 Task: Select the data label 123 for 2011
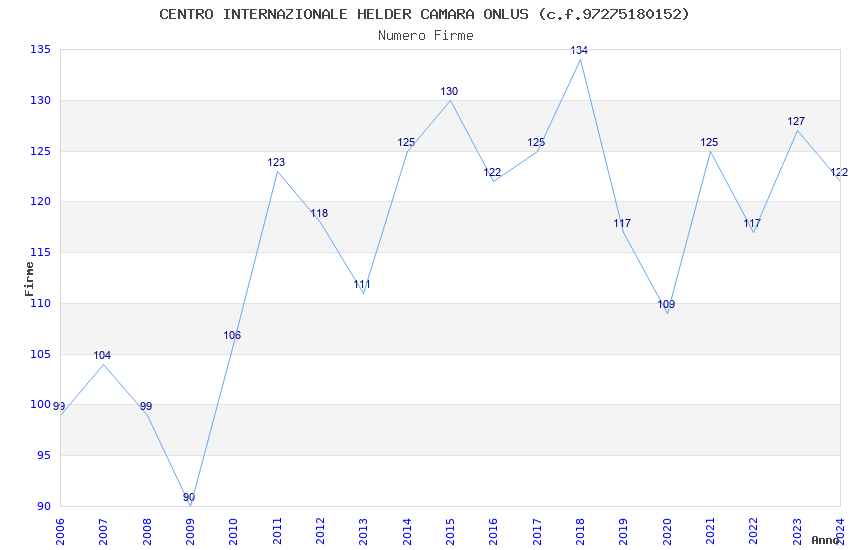click(x=276, y=162)
